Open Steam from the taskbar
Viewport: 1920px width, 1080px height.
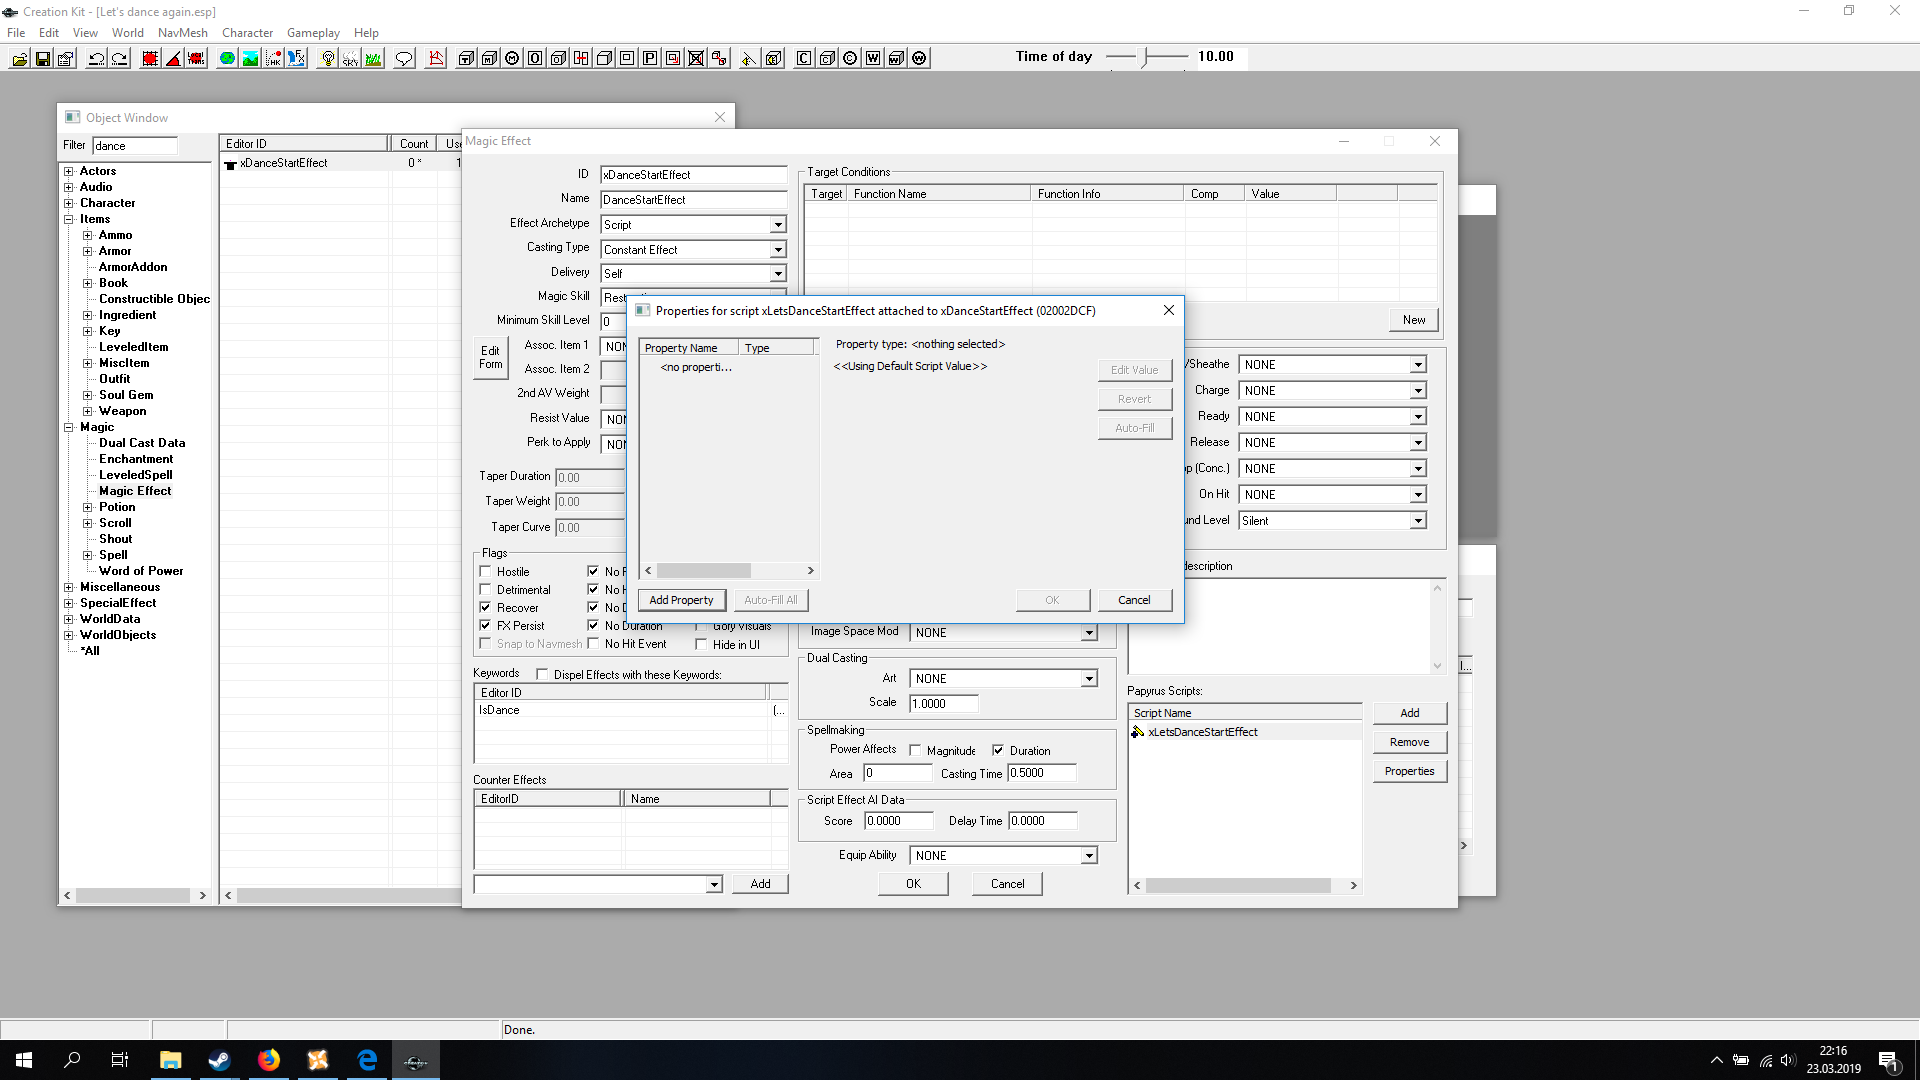pyautogui.click(x=219, y=1060)
